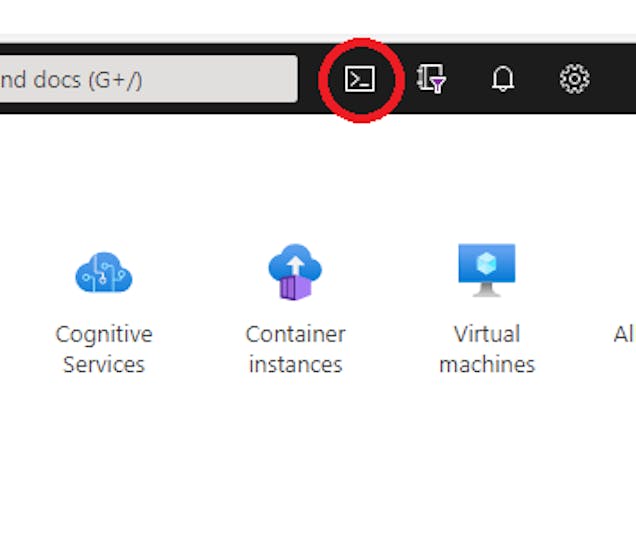Image resolution: width=636 pixels, height=555 pixels.
Task: Click header gap between search box and Cloud Shell
Action: (x=310, y=79)
